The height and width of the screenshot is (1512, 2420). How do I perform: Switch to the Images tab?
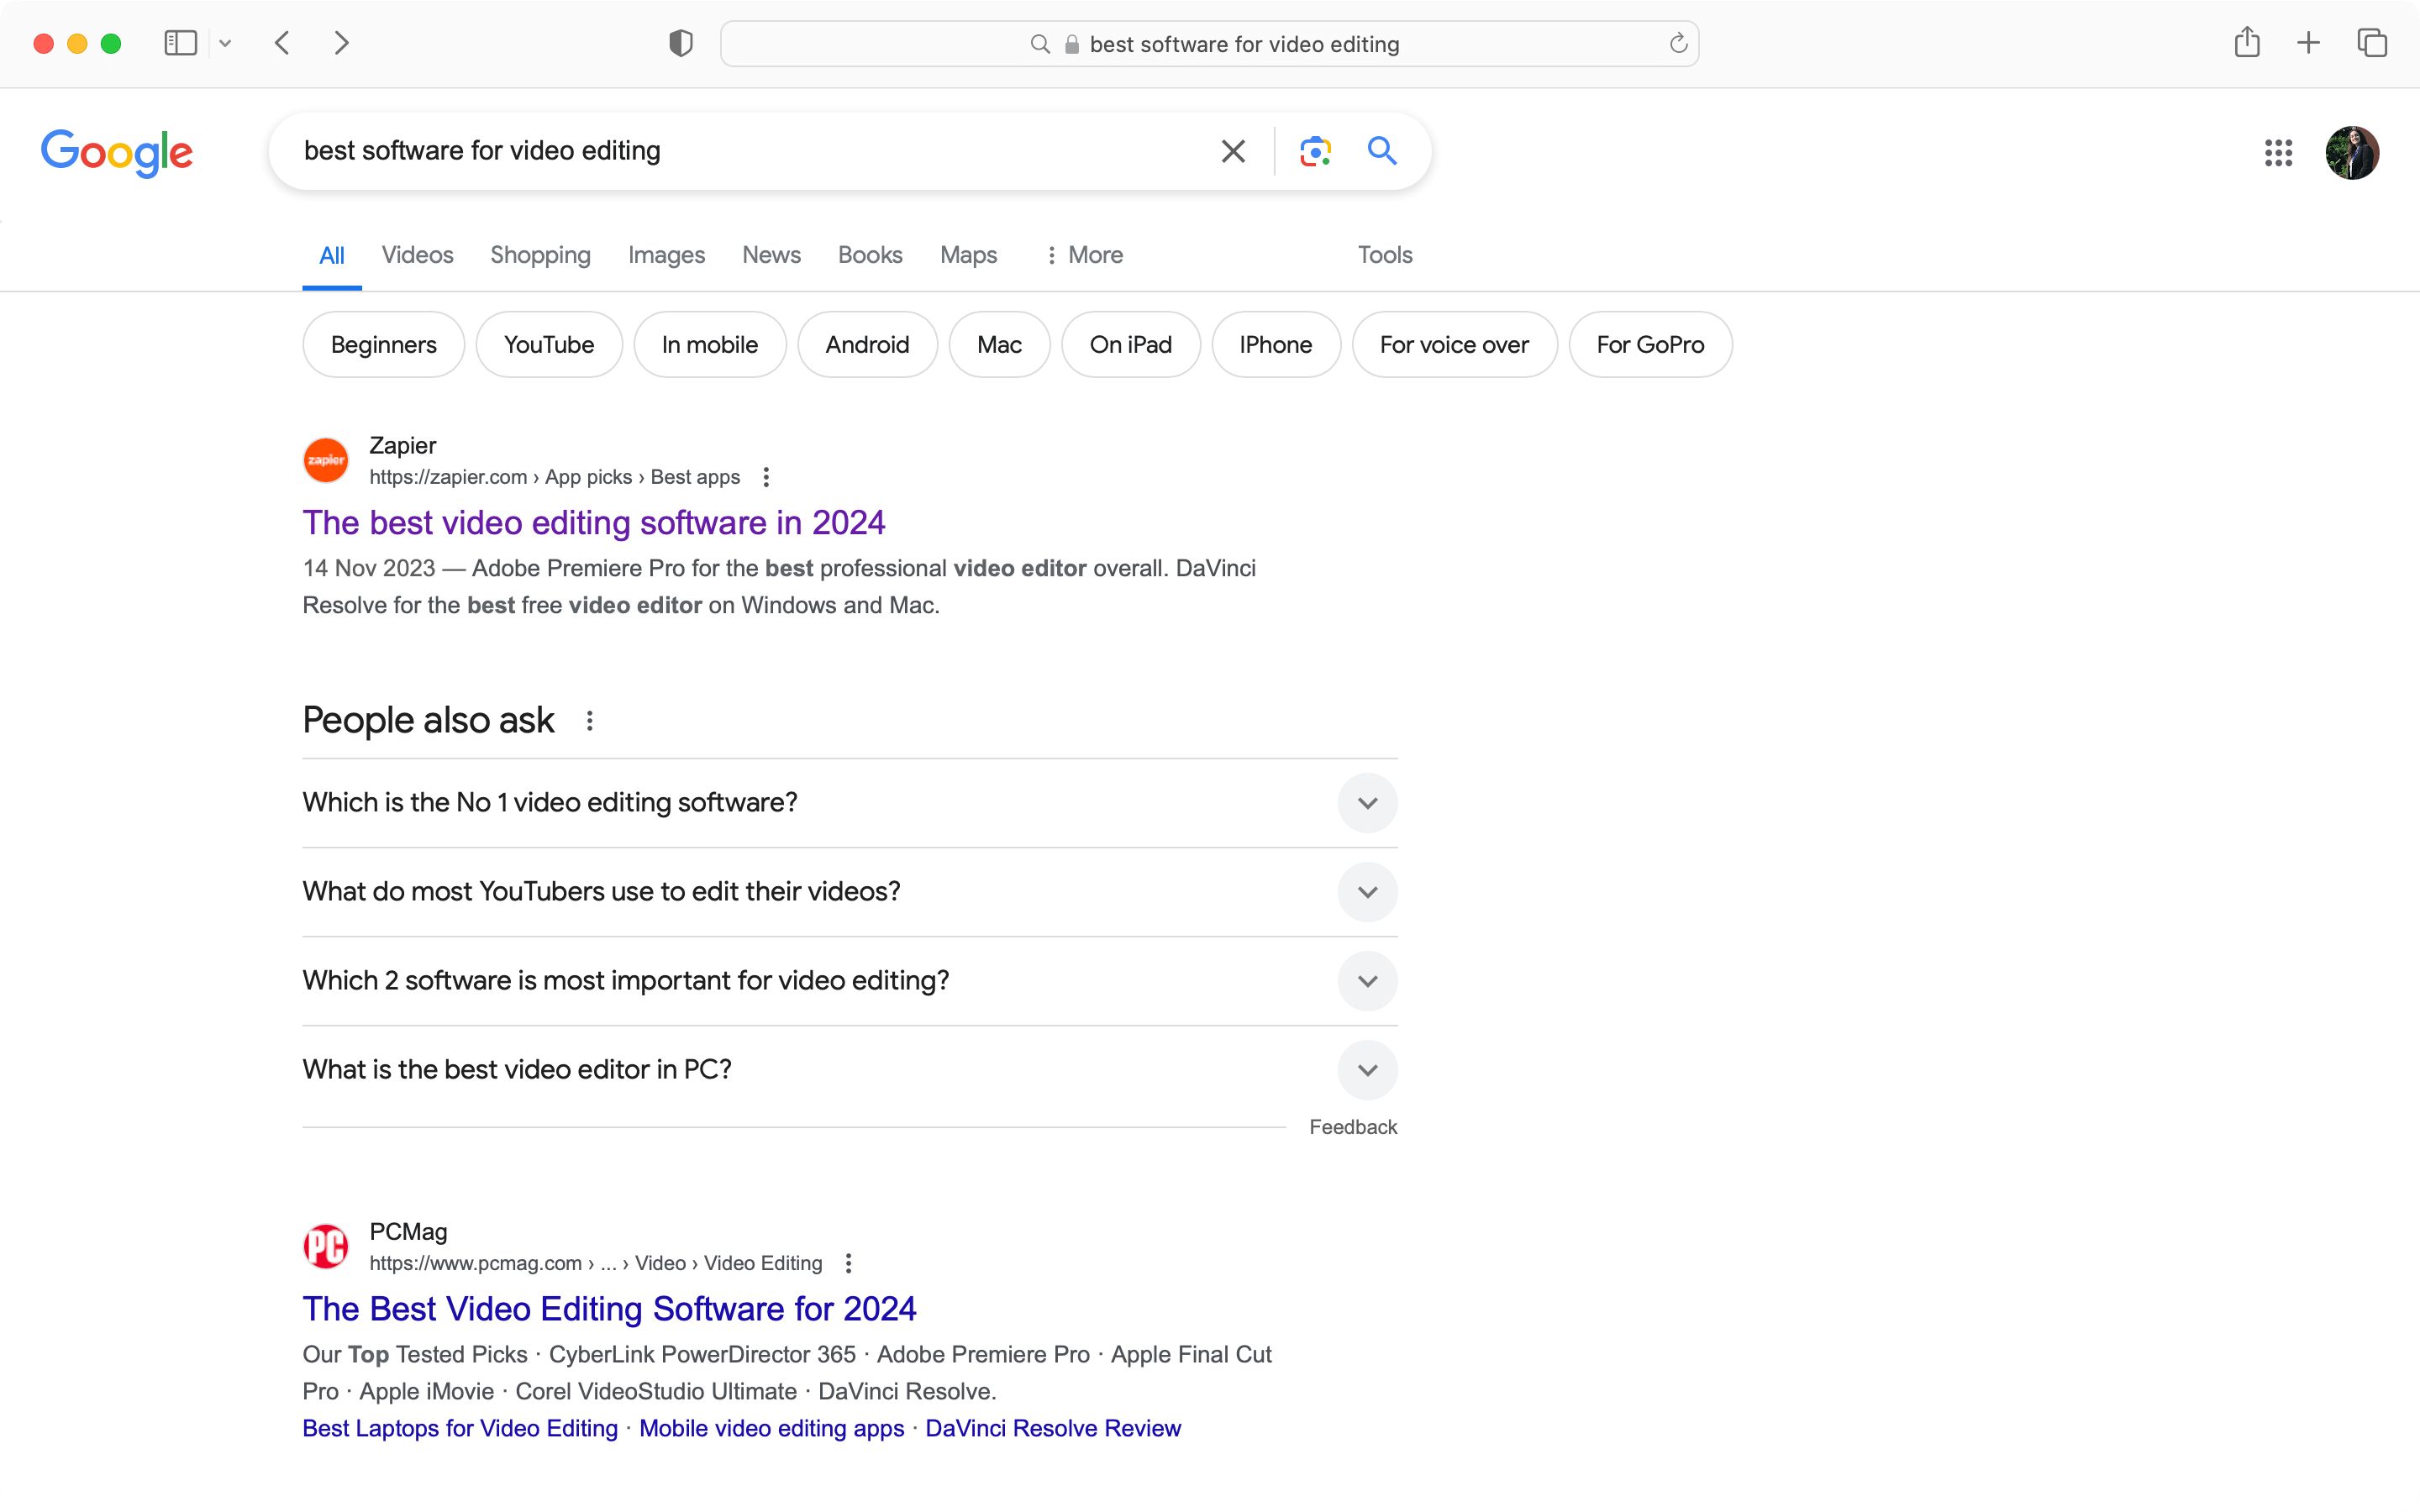pos(666,255)
